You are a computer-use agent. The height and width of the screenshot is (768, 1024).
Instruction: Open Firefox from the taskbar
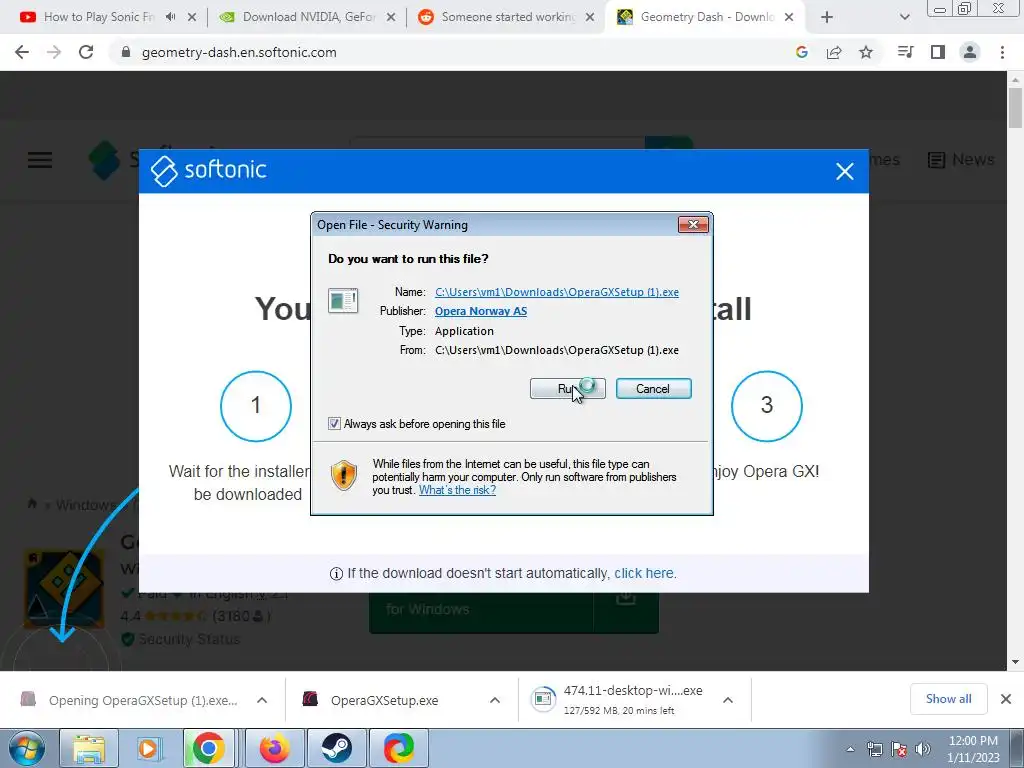pos(275,748)
